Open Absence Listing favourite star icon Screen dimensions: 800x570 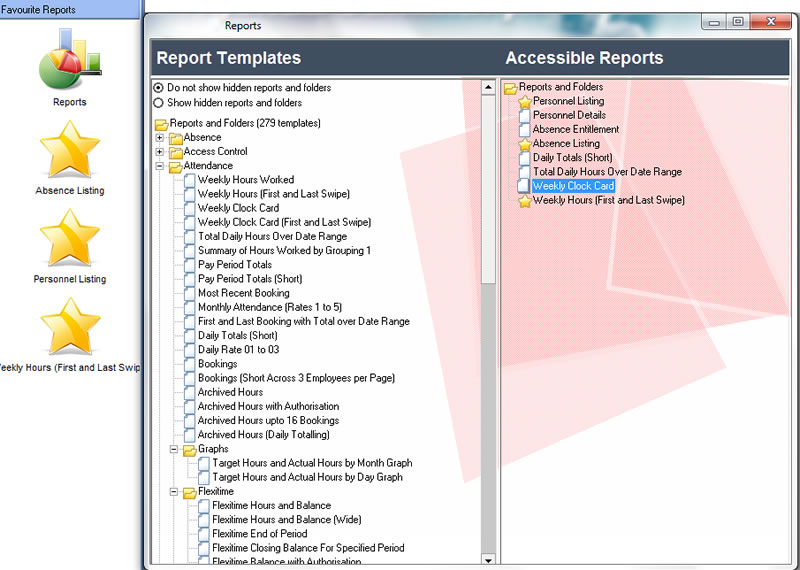tap(69, 150)
